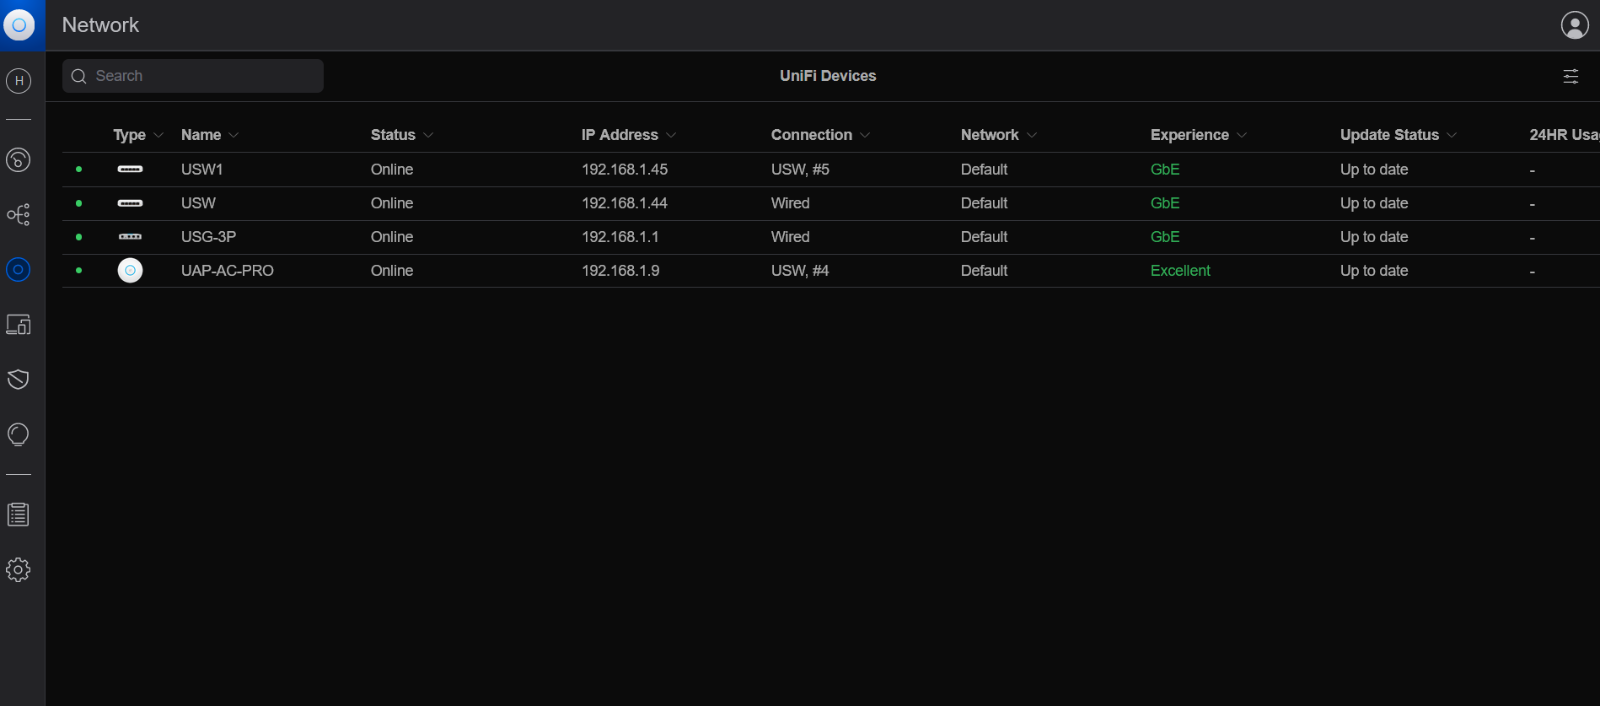Image resolution: width=1600 pixels, height=706 pixels.
Task: Focus the Search devices field
Action: [193, 76]
